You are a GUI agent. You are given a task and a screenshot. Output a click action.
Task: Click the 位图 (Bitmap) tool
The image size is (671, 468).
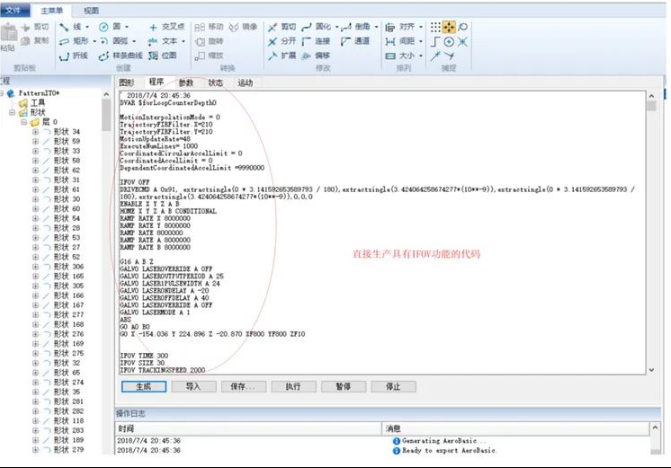[x=165, y=56]
